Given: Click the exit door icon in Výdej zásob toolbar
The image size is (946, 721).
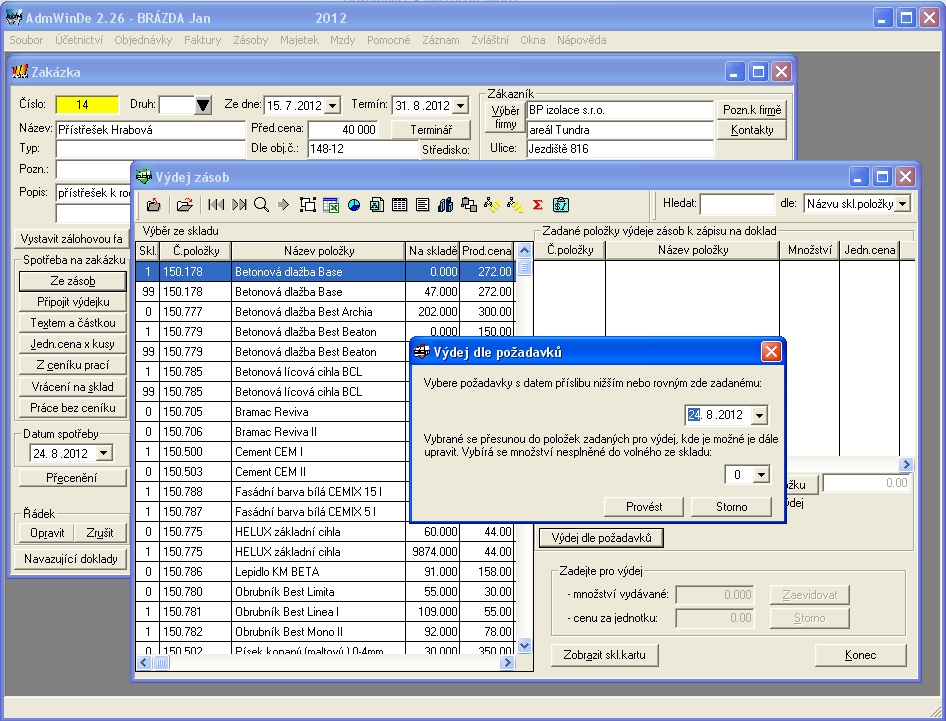Looking at the screenshot, I should tap(154, 205).
